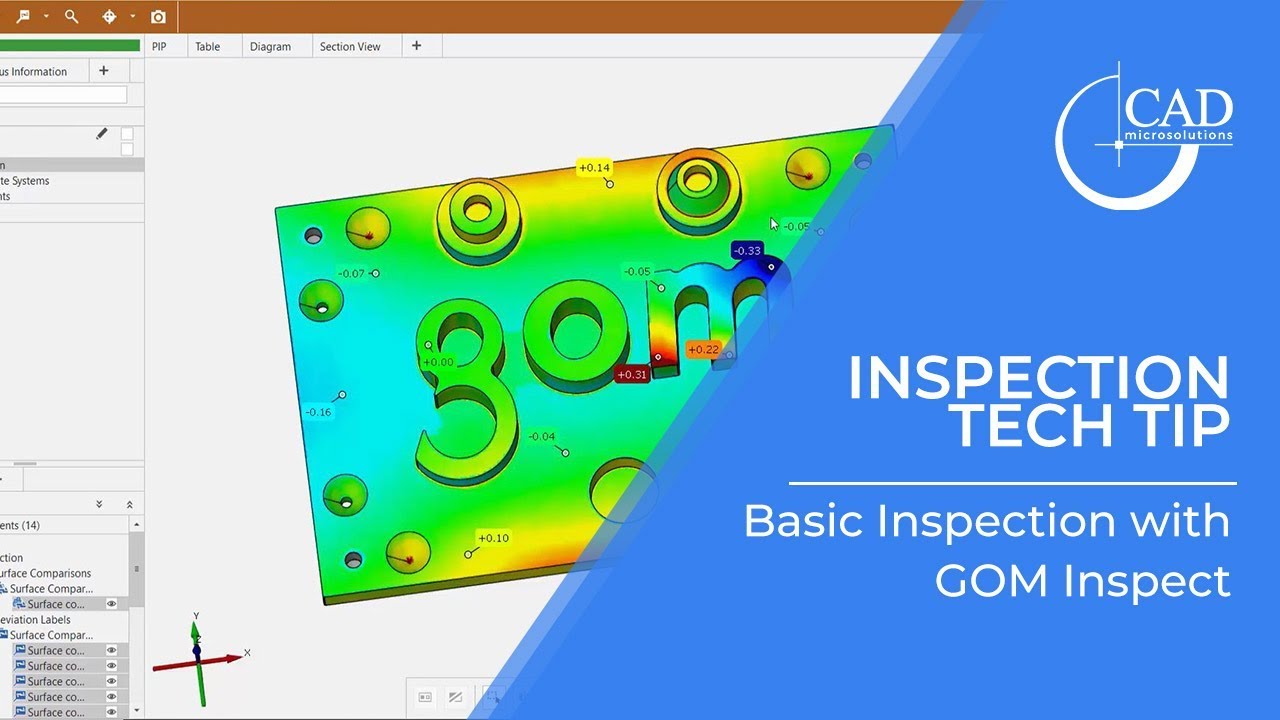
Task: Click the -0.07 deviation label
Action: pos(351,273)
